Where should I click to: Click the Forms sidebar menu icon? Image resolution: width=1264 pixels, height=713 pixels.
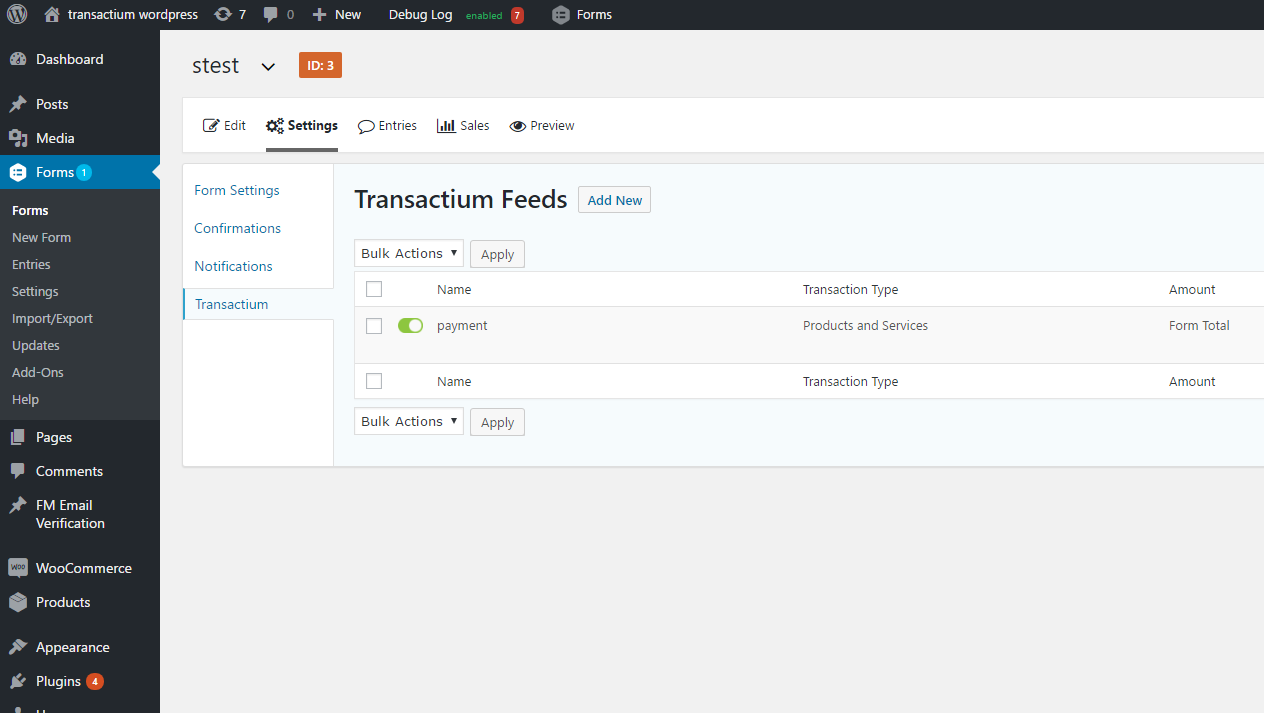(18, 172)
